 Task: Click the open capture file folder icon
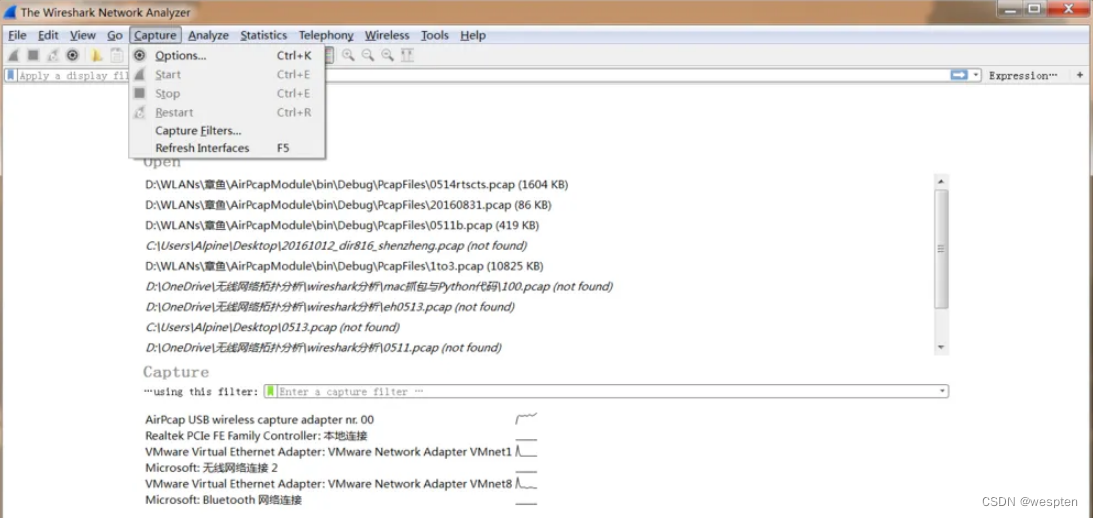[x=97, y=55]
